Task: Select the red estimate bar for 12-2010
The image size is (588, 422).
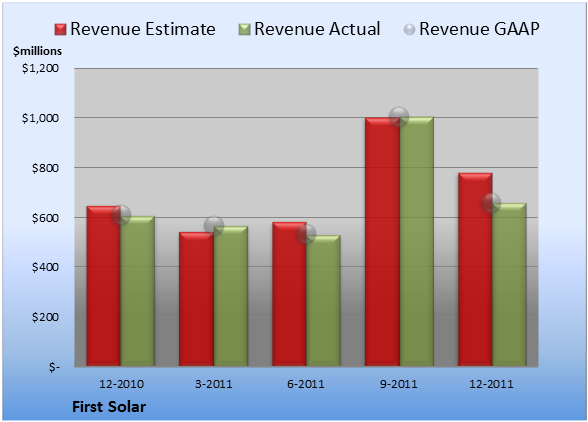Action: point(104,286)
